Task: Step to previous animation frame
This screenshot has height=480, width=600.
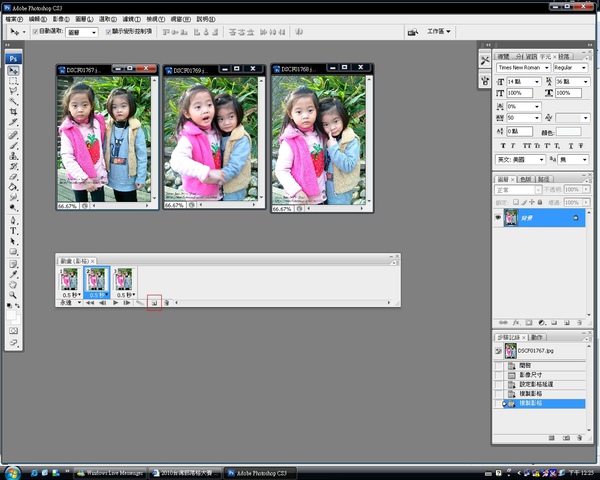Action: 103,303
